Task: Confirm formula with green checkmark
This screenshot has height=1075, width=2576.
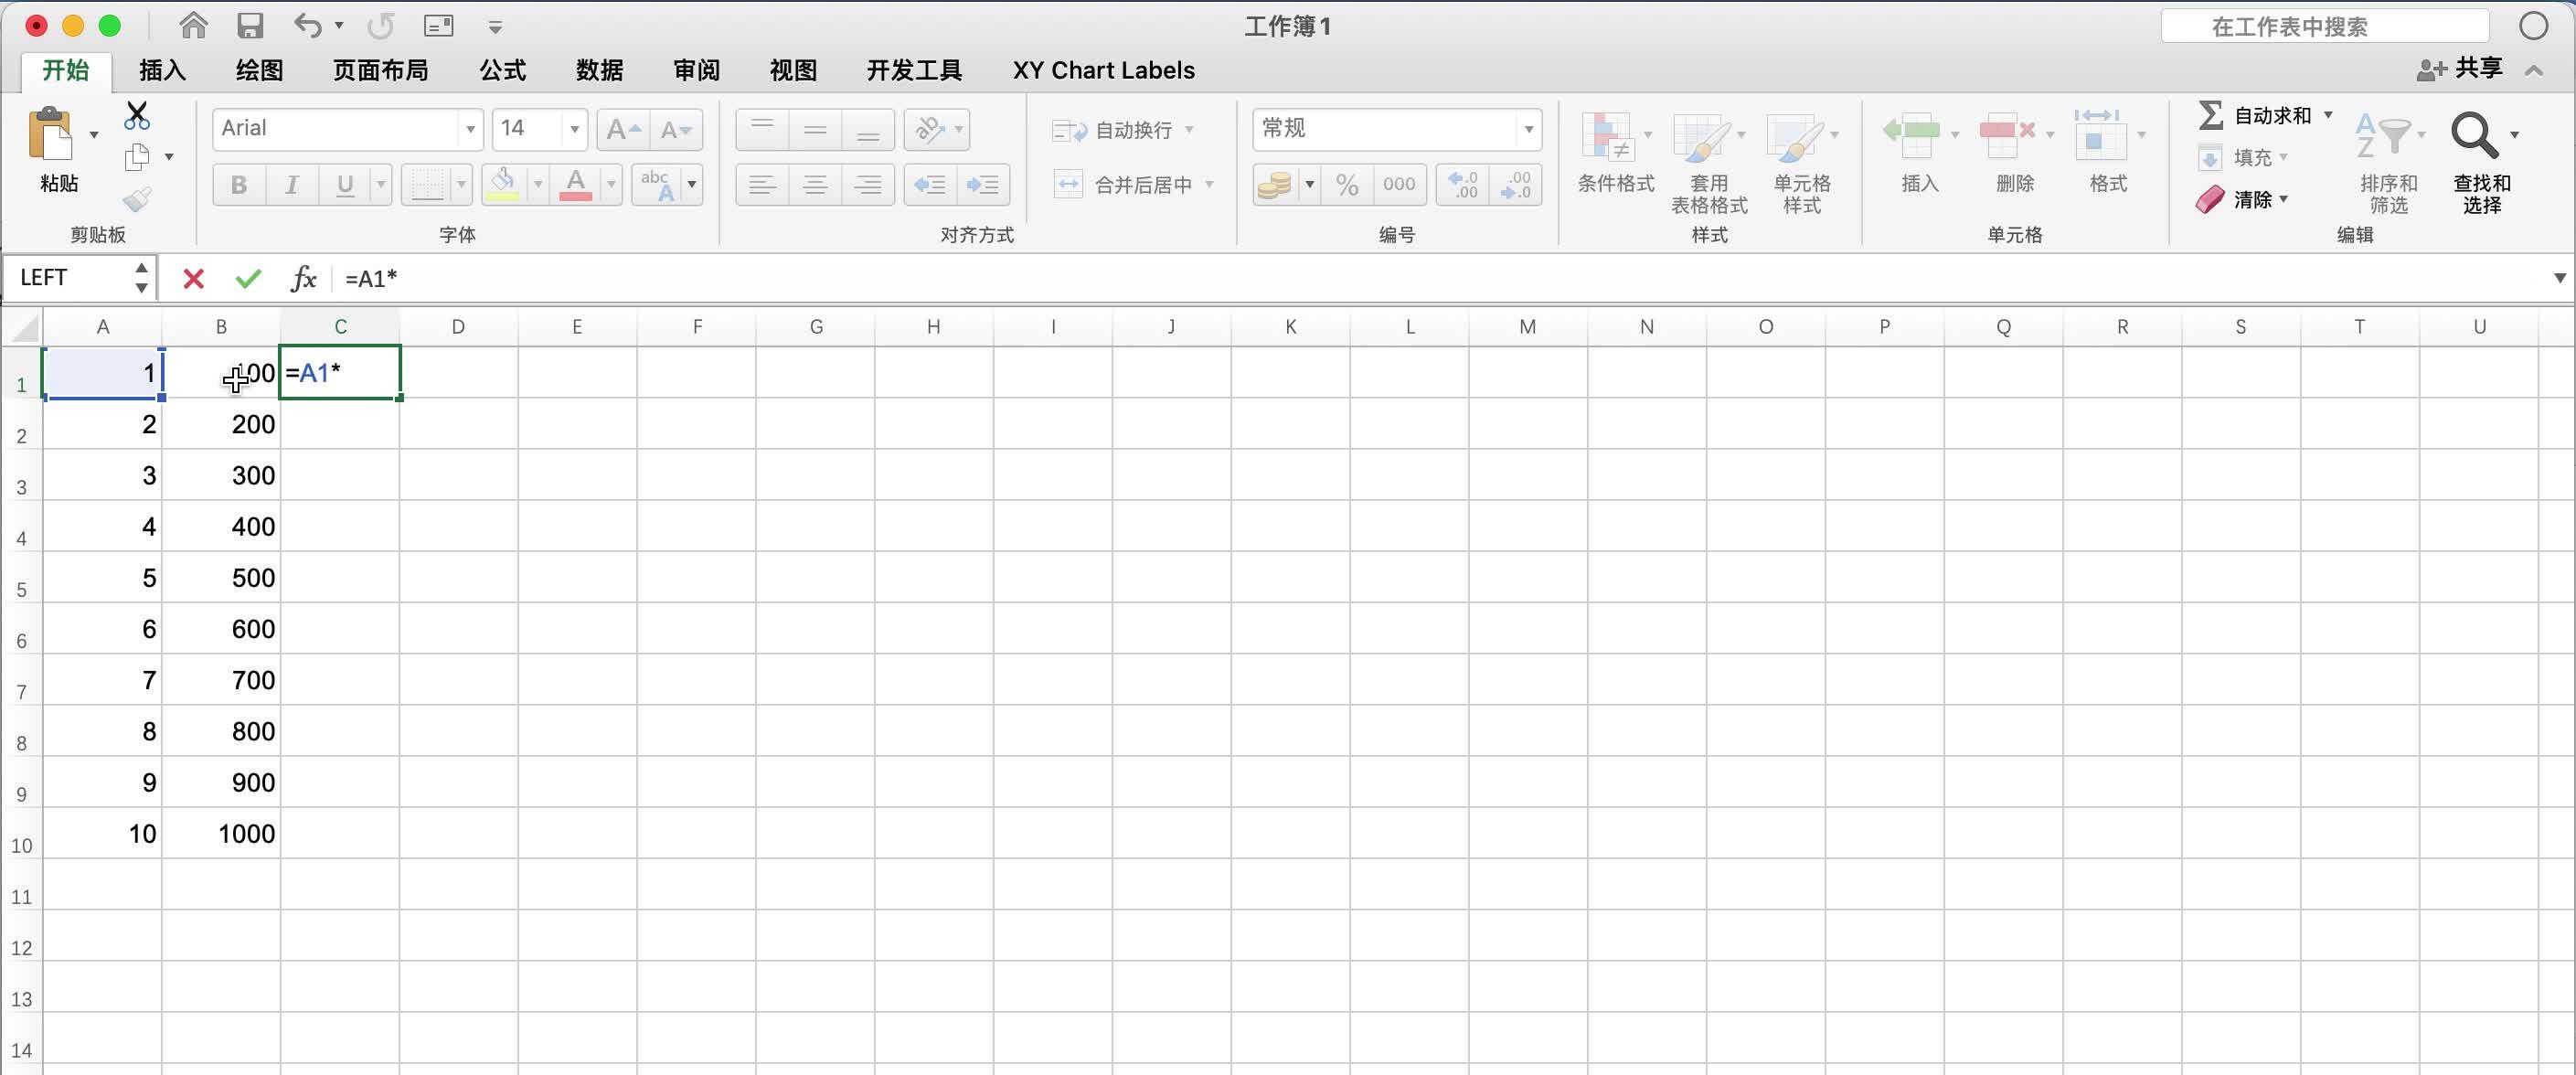Action: [x=248, y=278]
